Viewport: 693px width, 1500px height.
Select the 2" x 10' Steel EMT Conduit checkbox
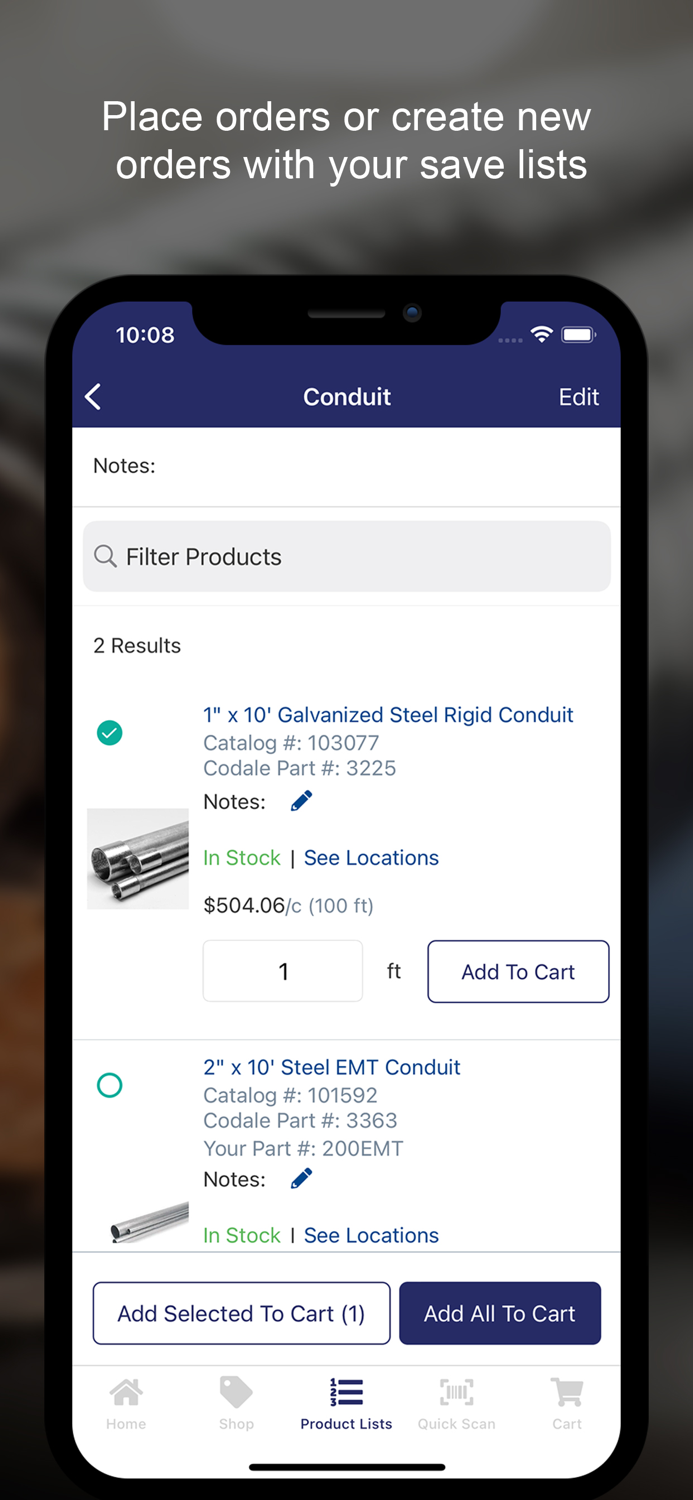[110, 1085]
